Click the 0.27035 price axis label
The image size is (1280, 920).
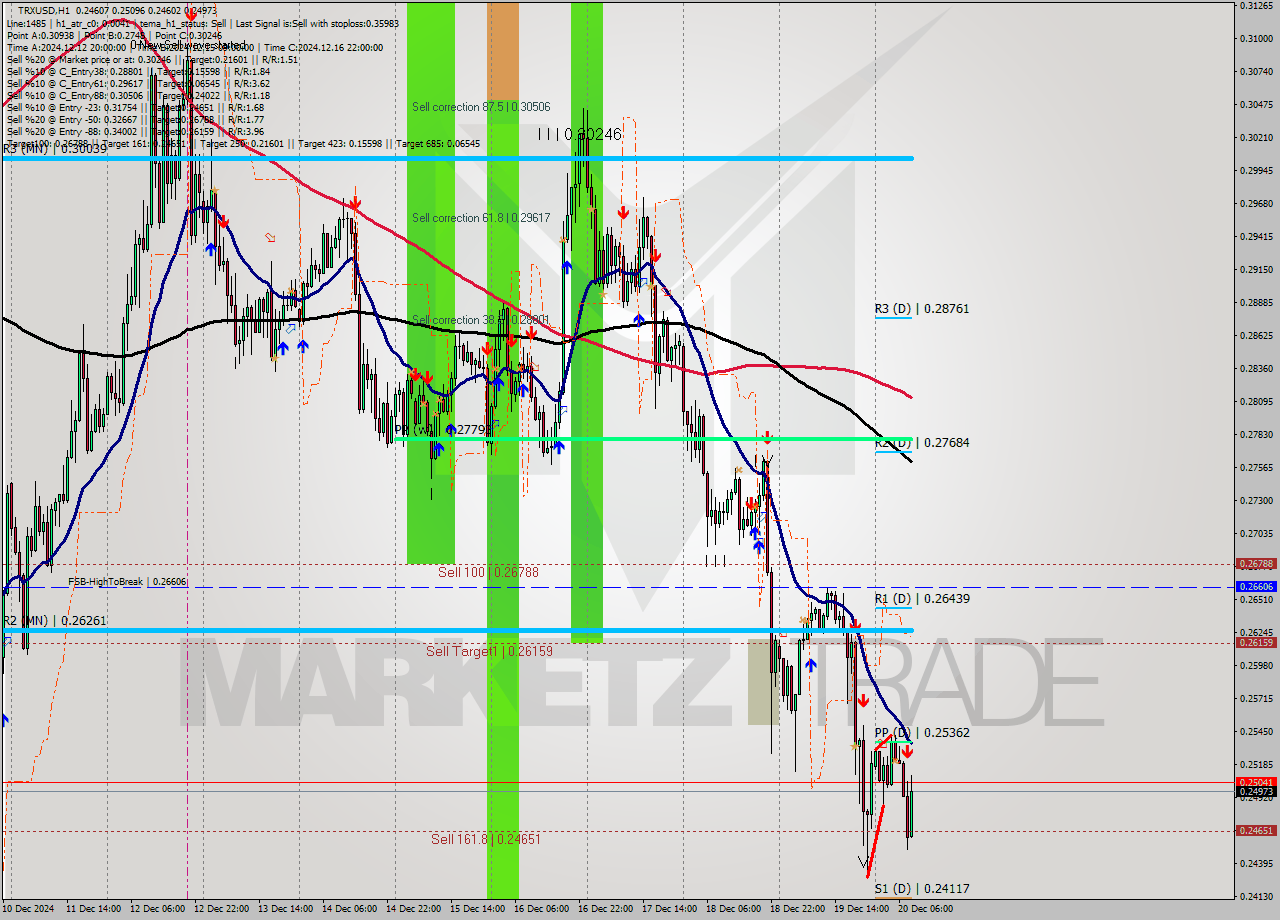1256,533
